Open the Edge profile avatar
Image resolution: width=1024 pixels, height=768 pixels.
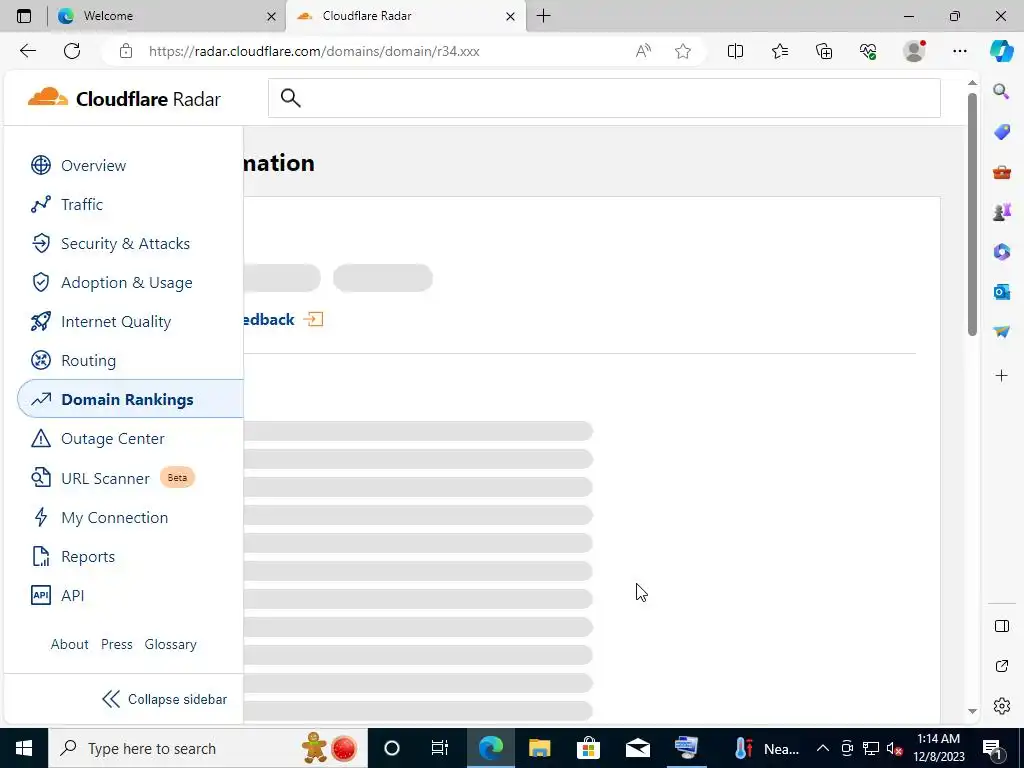click(914, 51)
